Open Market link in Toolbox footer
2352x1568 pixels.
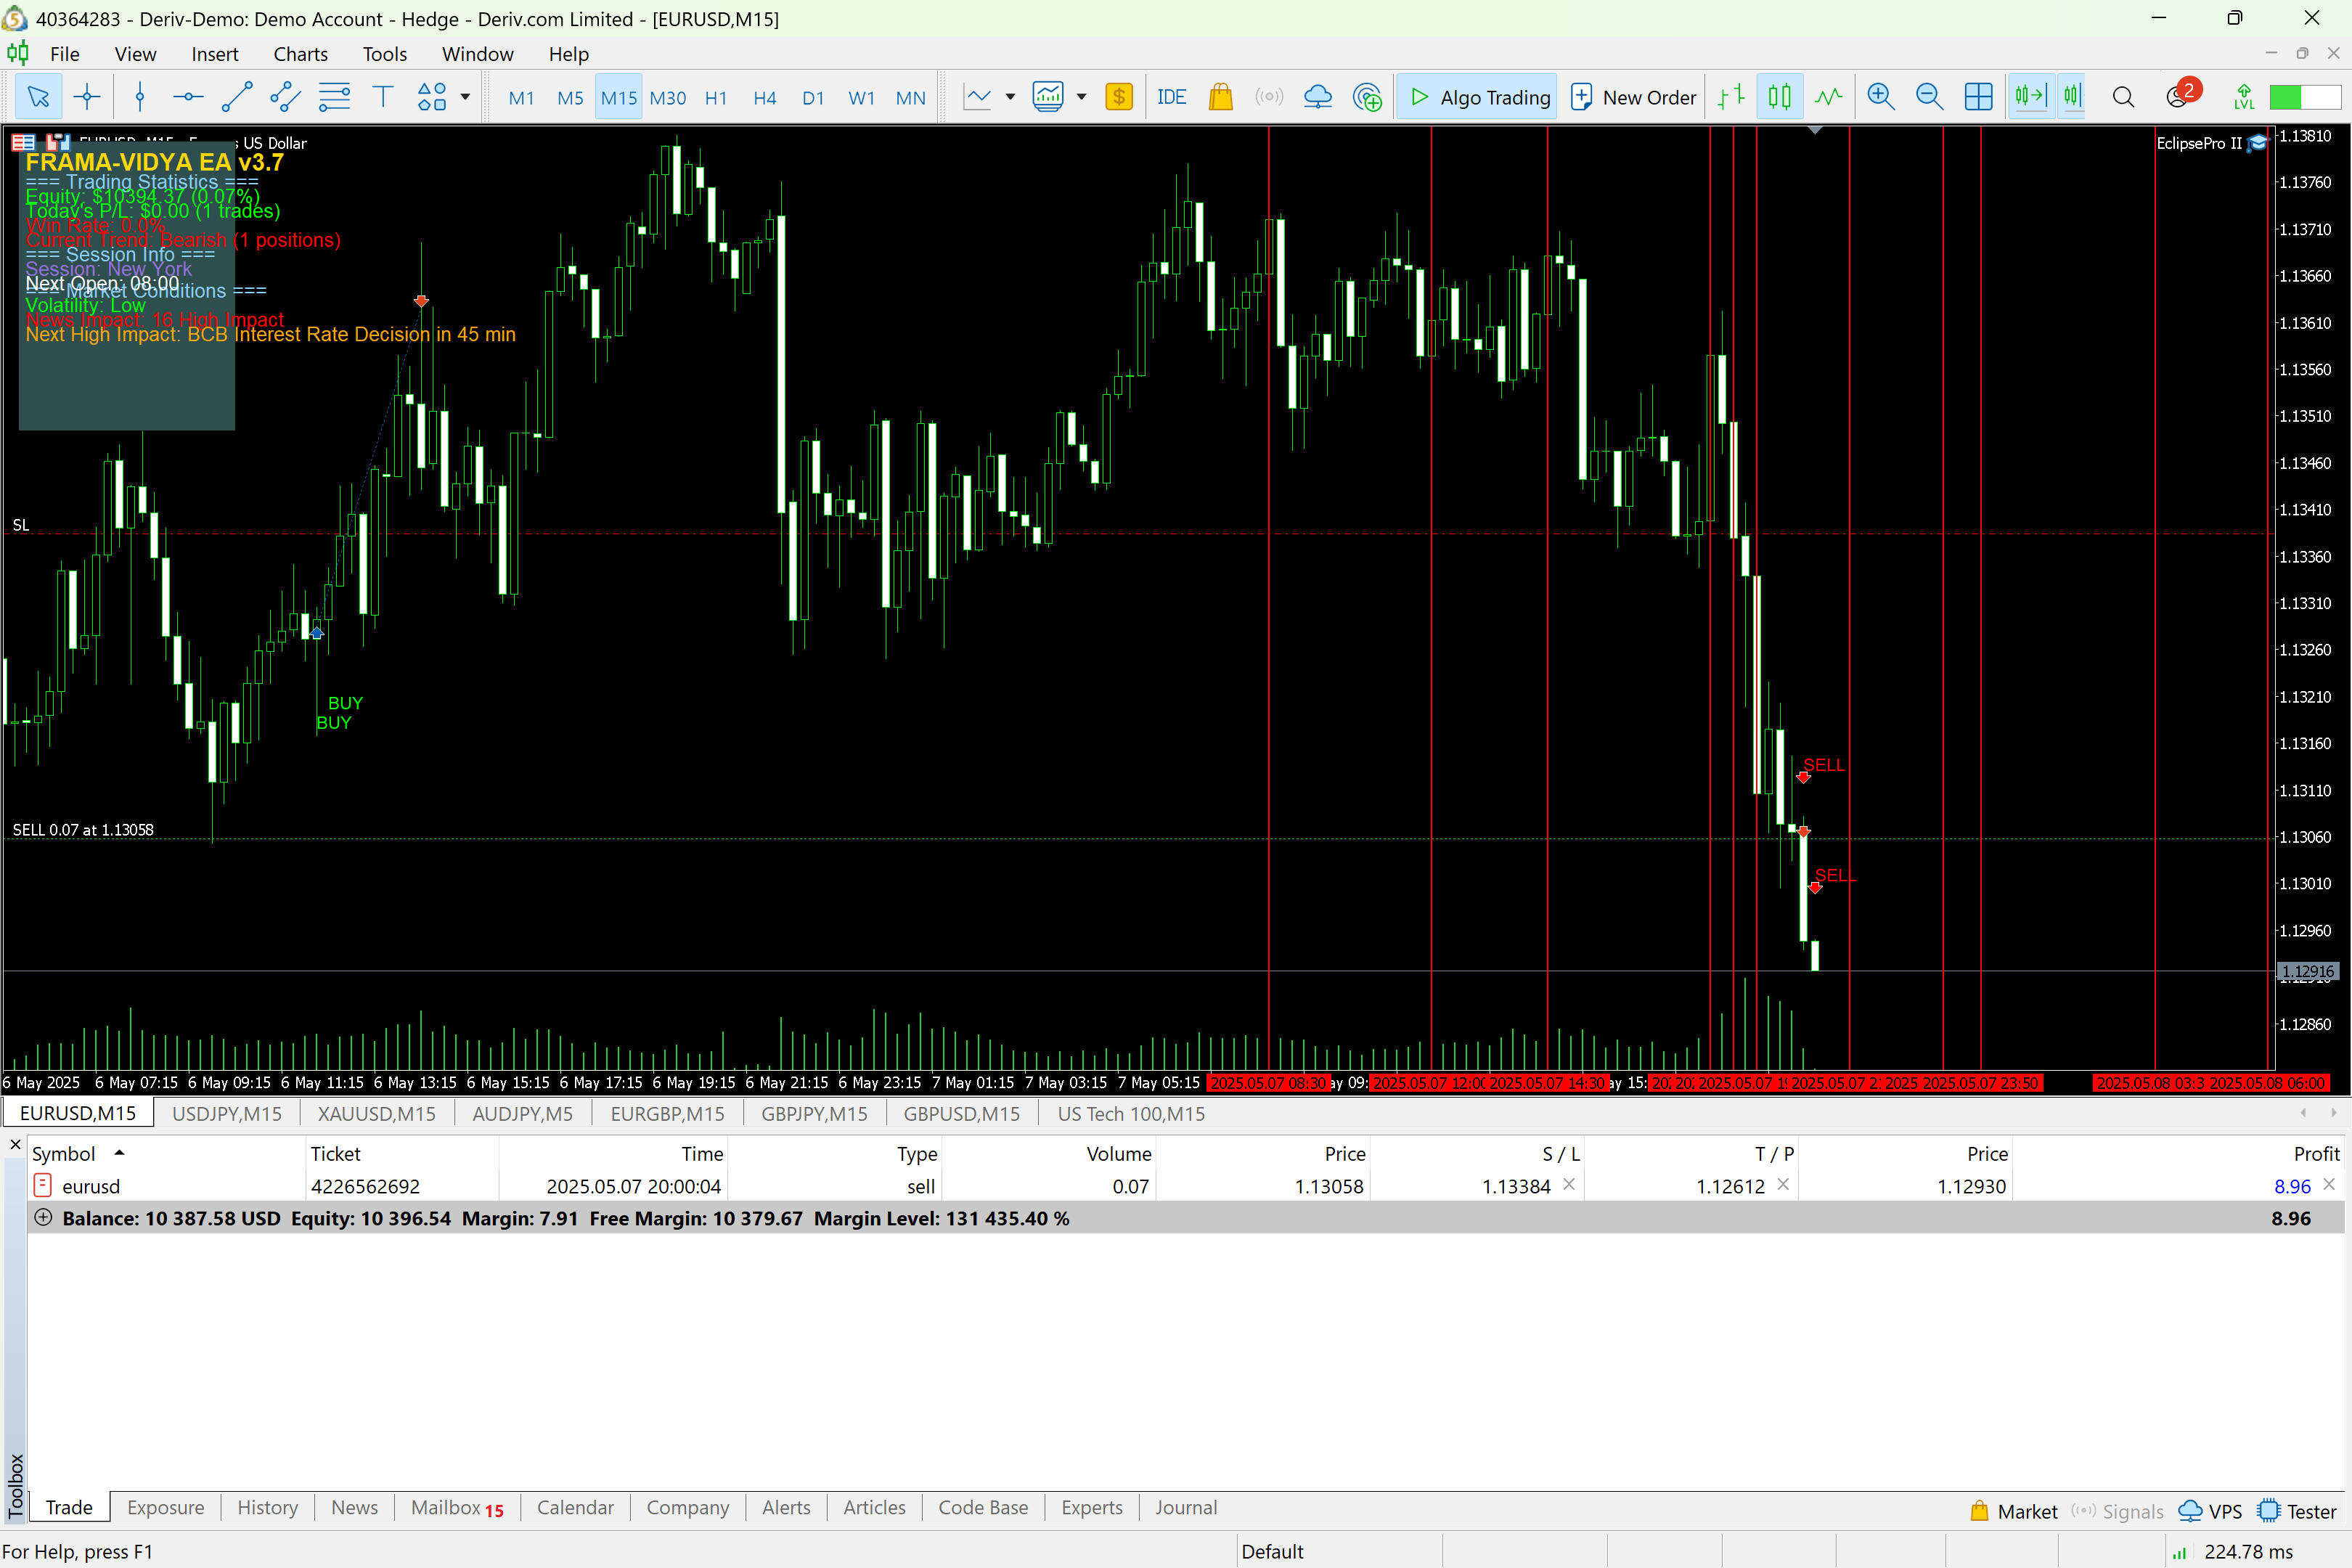(x=2013, y=1511)
